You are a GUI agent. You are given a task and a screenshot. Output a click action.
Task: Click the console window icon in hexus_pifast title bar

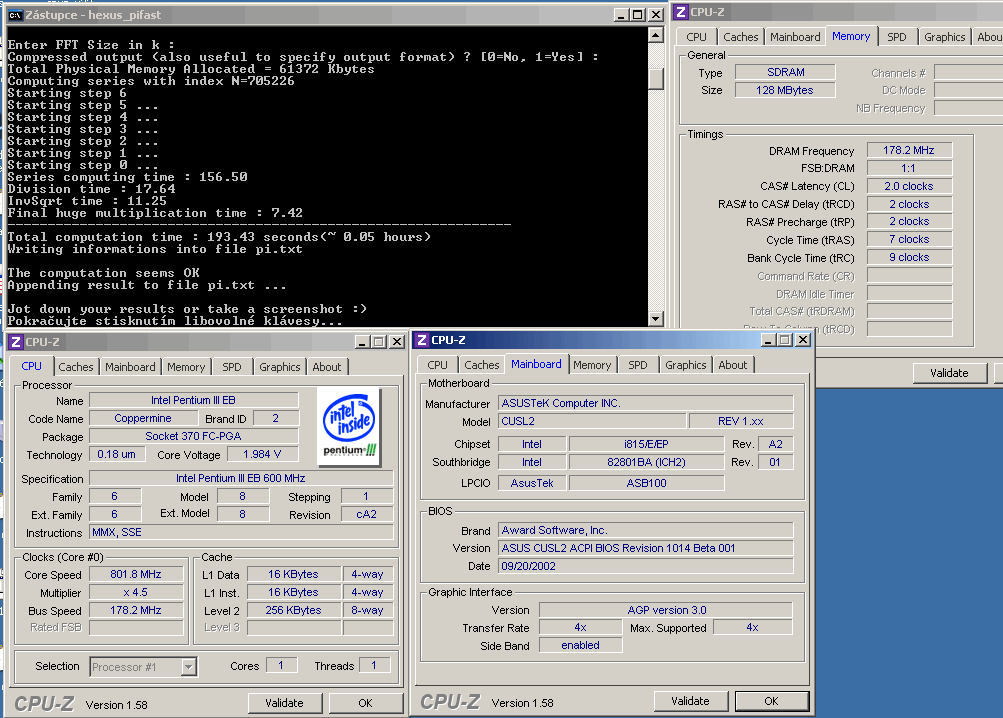[x=15, y=15]
